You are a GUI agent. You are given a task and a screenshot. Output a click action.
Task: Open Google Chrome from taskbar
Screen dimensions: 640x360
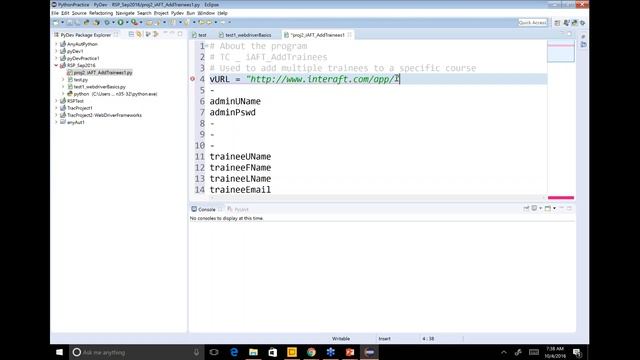[311, 352]
